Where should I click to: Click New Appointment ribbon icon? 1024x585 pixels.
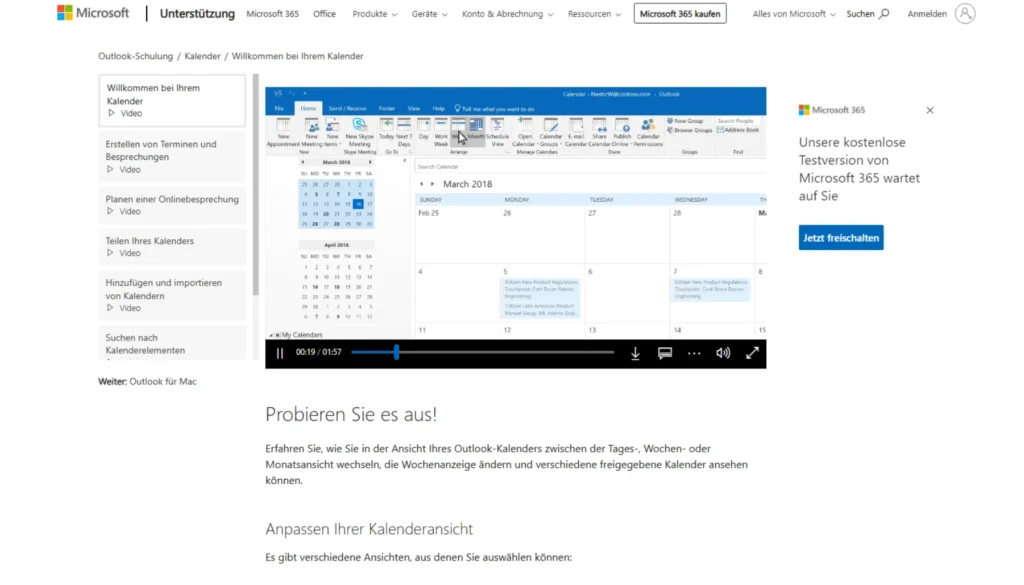[283, 133]
